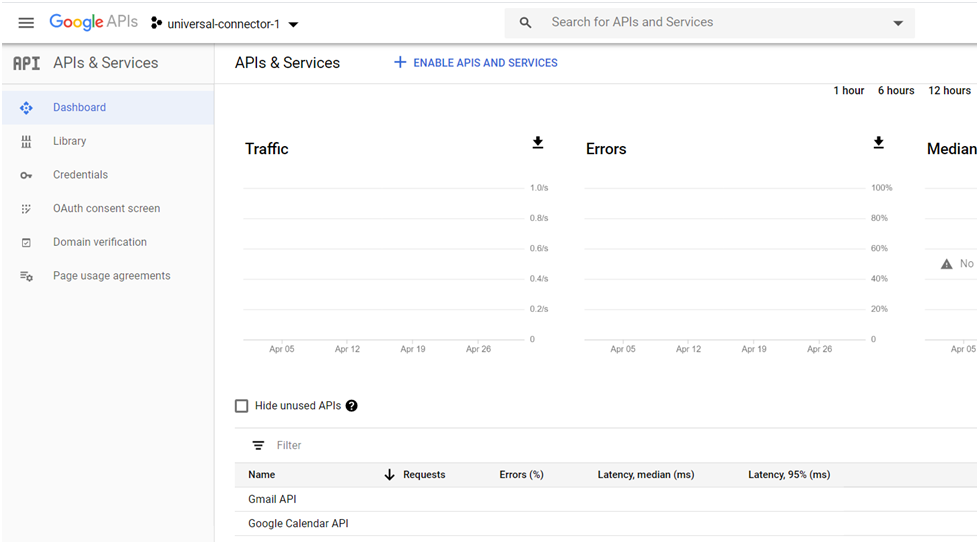Download the Errors chart data
979x544 pixels.
(x=878, y=143)
